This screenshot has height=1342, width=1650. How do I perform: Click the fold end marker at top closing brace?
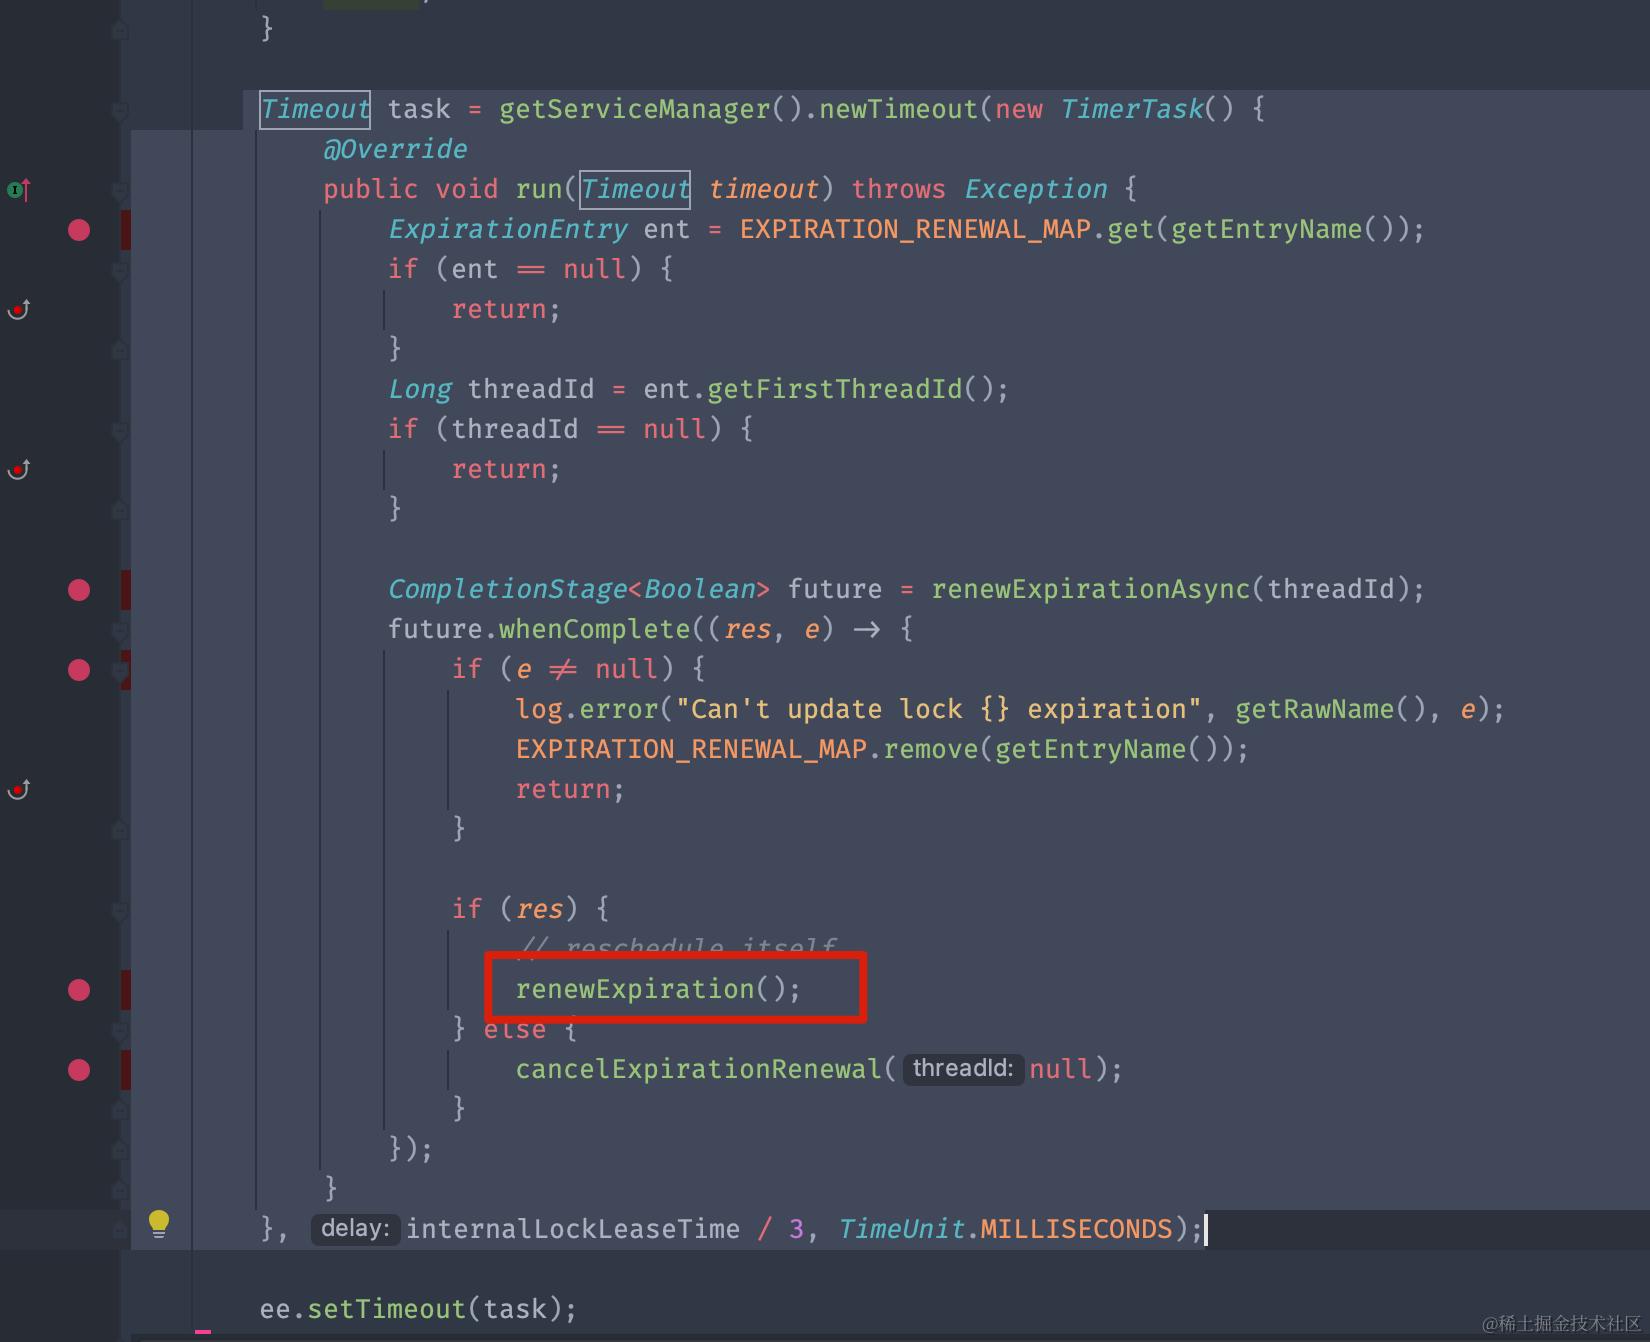pyautogui.click(x=120, y=30)
